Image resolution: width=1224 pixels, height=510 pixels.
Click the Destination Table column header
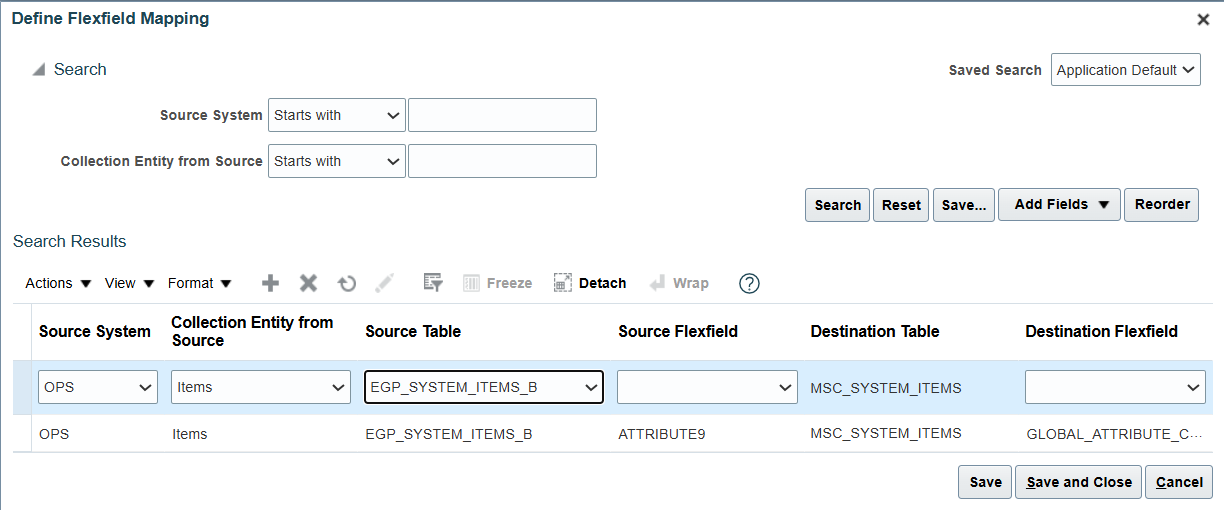[875, 331]
